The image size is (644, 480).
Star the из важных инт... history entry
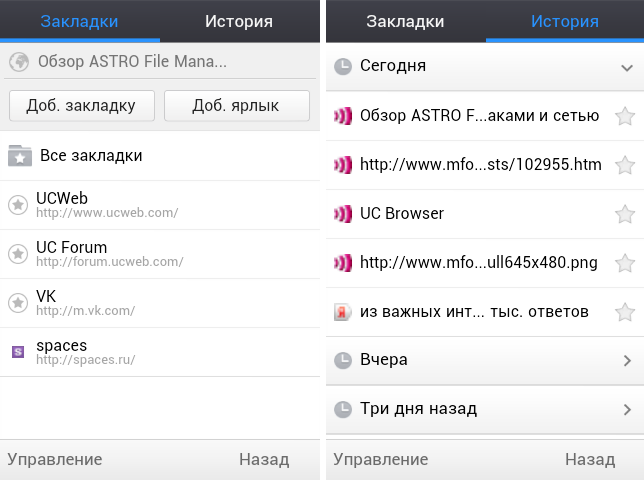pos(625,312)
